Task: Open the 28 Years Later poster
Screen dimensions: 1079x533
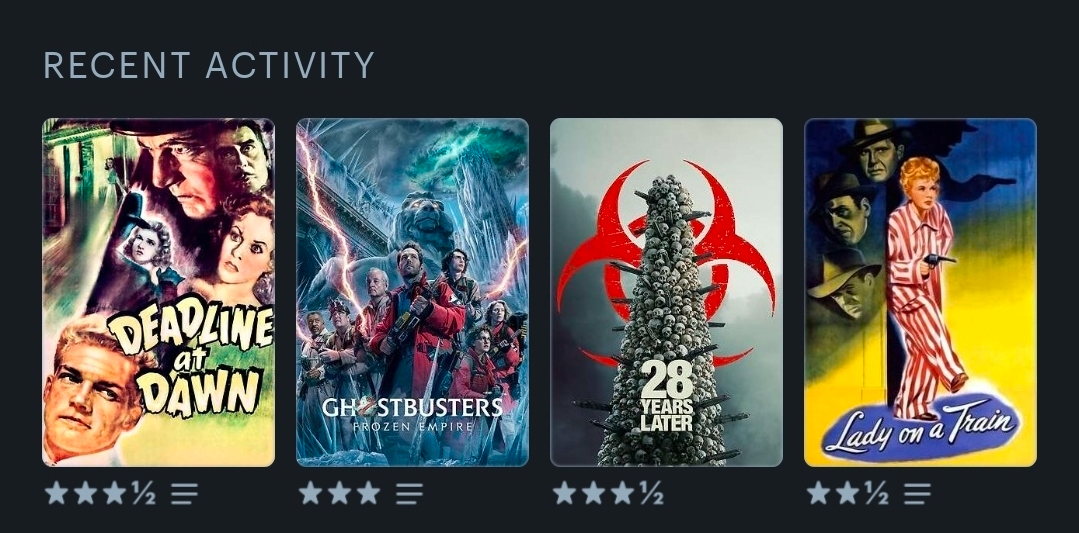Action: coord(666,292)
